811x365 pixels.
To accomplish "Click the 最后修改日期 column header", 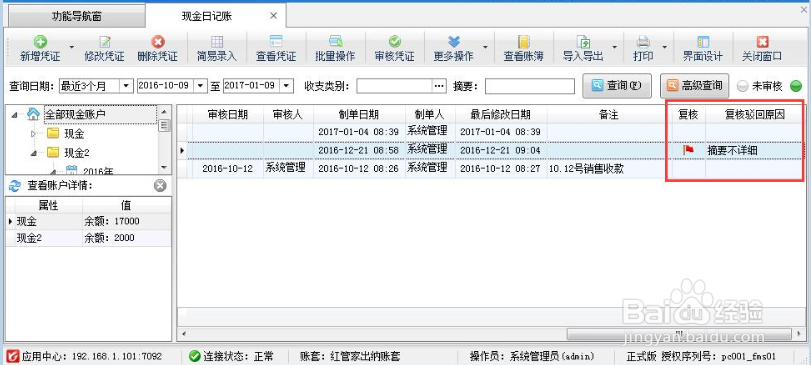I will click(x=501, y=115).
